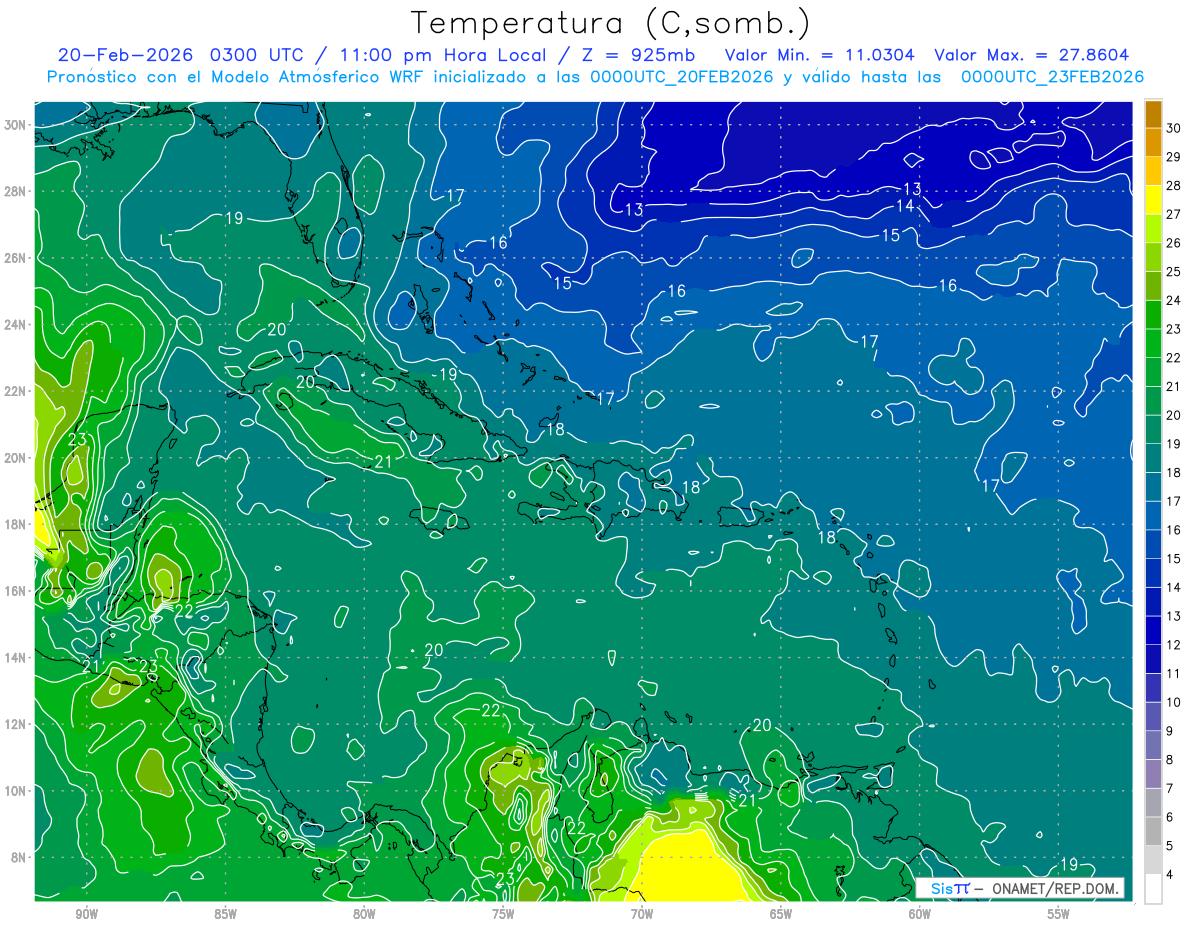
Task: Select the date '20-Feb-2026' in the header
Action: (126, 55)
